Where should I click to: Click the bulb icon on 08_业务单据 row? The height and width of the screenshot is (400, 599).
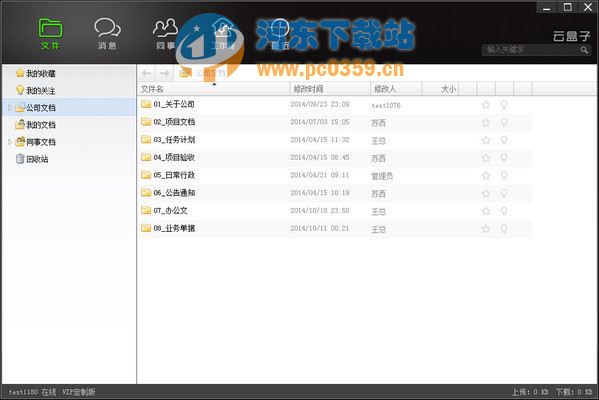tap(504, 228)
